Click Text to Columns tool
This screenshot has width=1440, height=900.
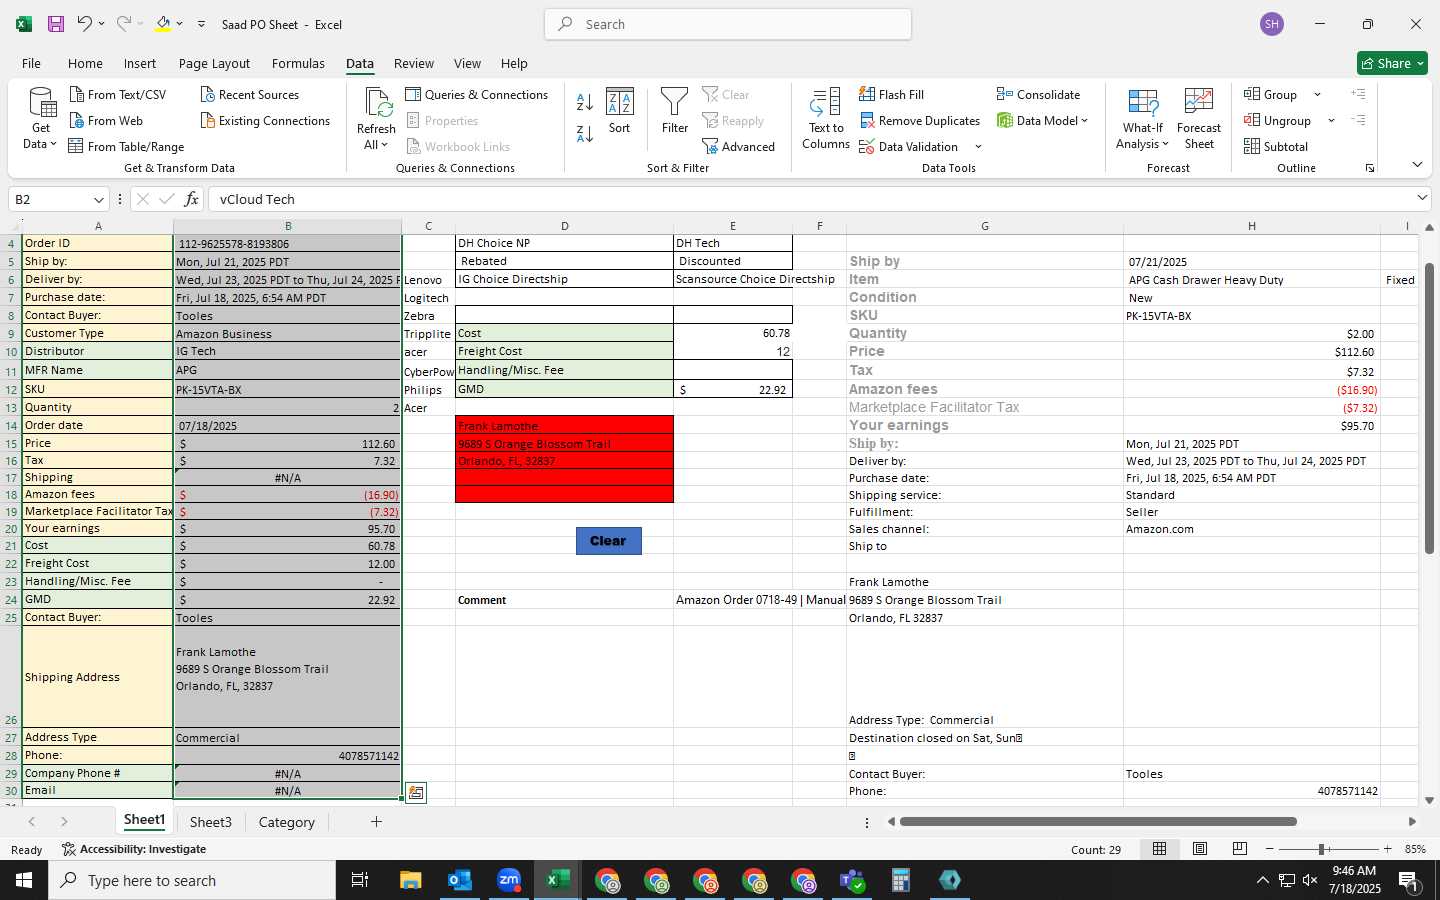tap(826, 119)
